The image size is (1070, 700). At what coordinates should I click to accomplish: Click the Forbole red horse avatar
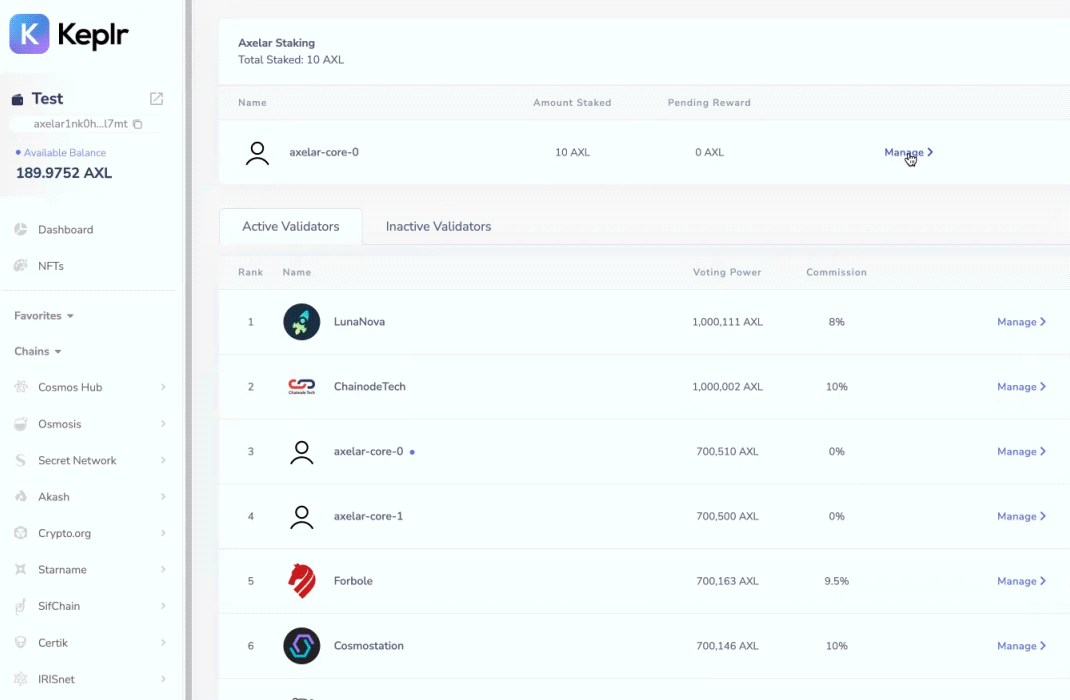(x=302, y=581)
